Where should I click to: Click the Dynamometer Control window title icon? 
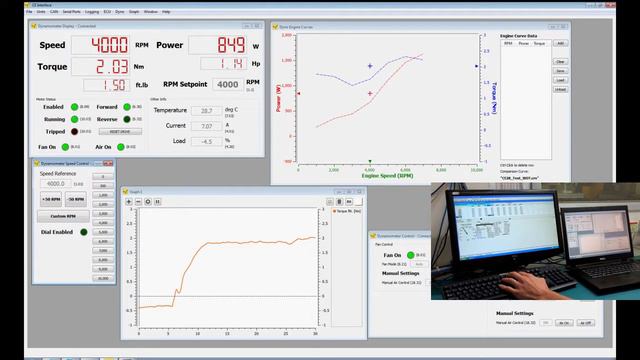[373, 236]
